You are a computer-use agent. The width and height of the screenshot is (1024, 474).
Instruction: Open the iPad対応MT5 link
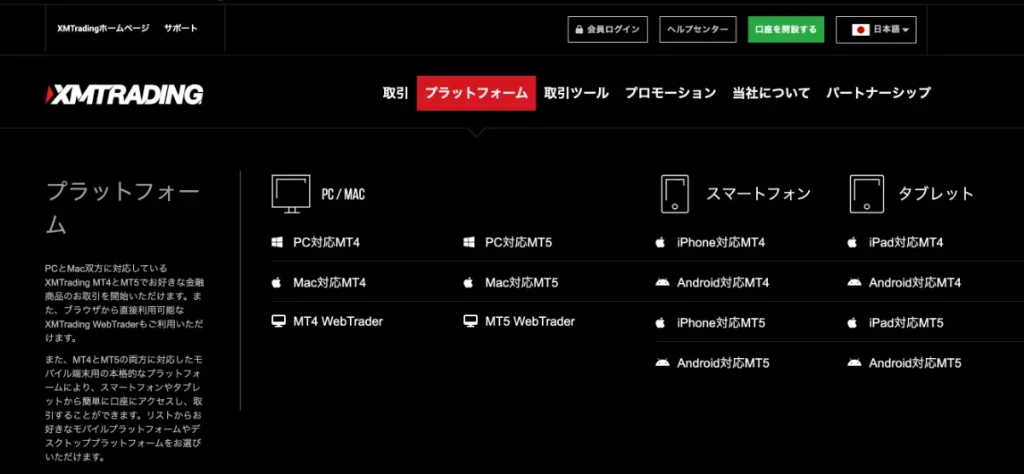(906, 323)
